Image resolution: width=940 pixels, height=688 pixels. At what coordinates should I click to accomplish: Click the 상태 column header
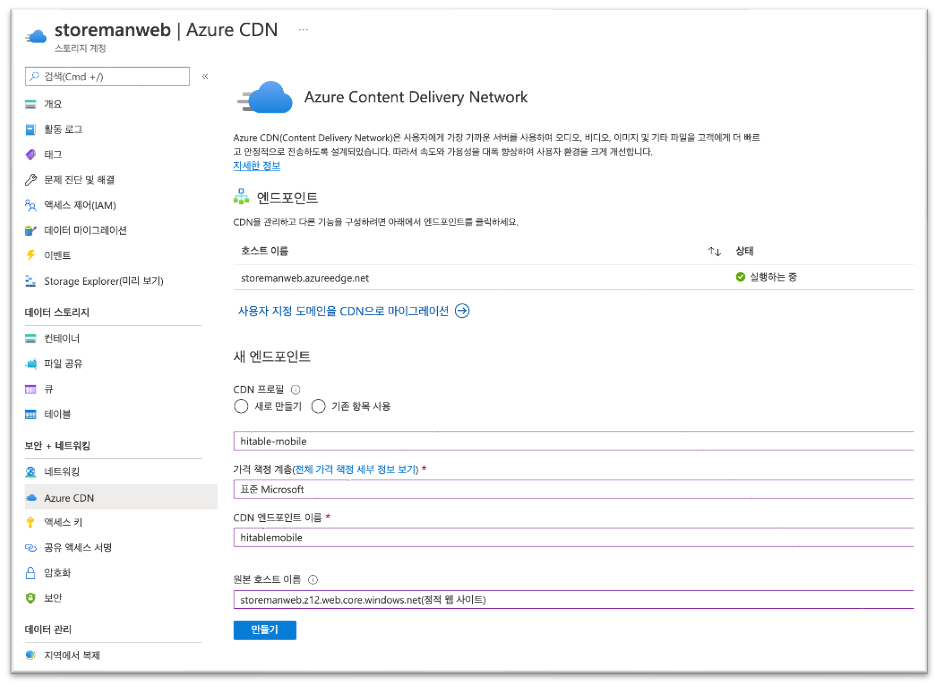pyautogui.click(x=745, y=251)
